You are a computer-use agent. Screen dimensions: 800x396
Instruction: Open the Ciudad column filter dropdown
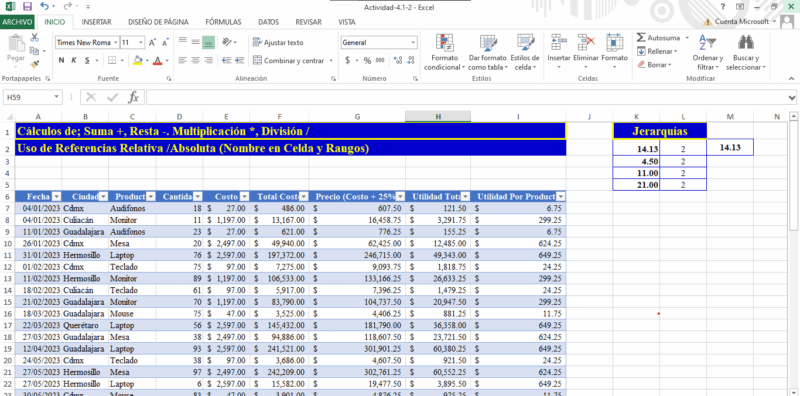104,196
